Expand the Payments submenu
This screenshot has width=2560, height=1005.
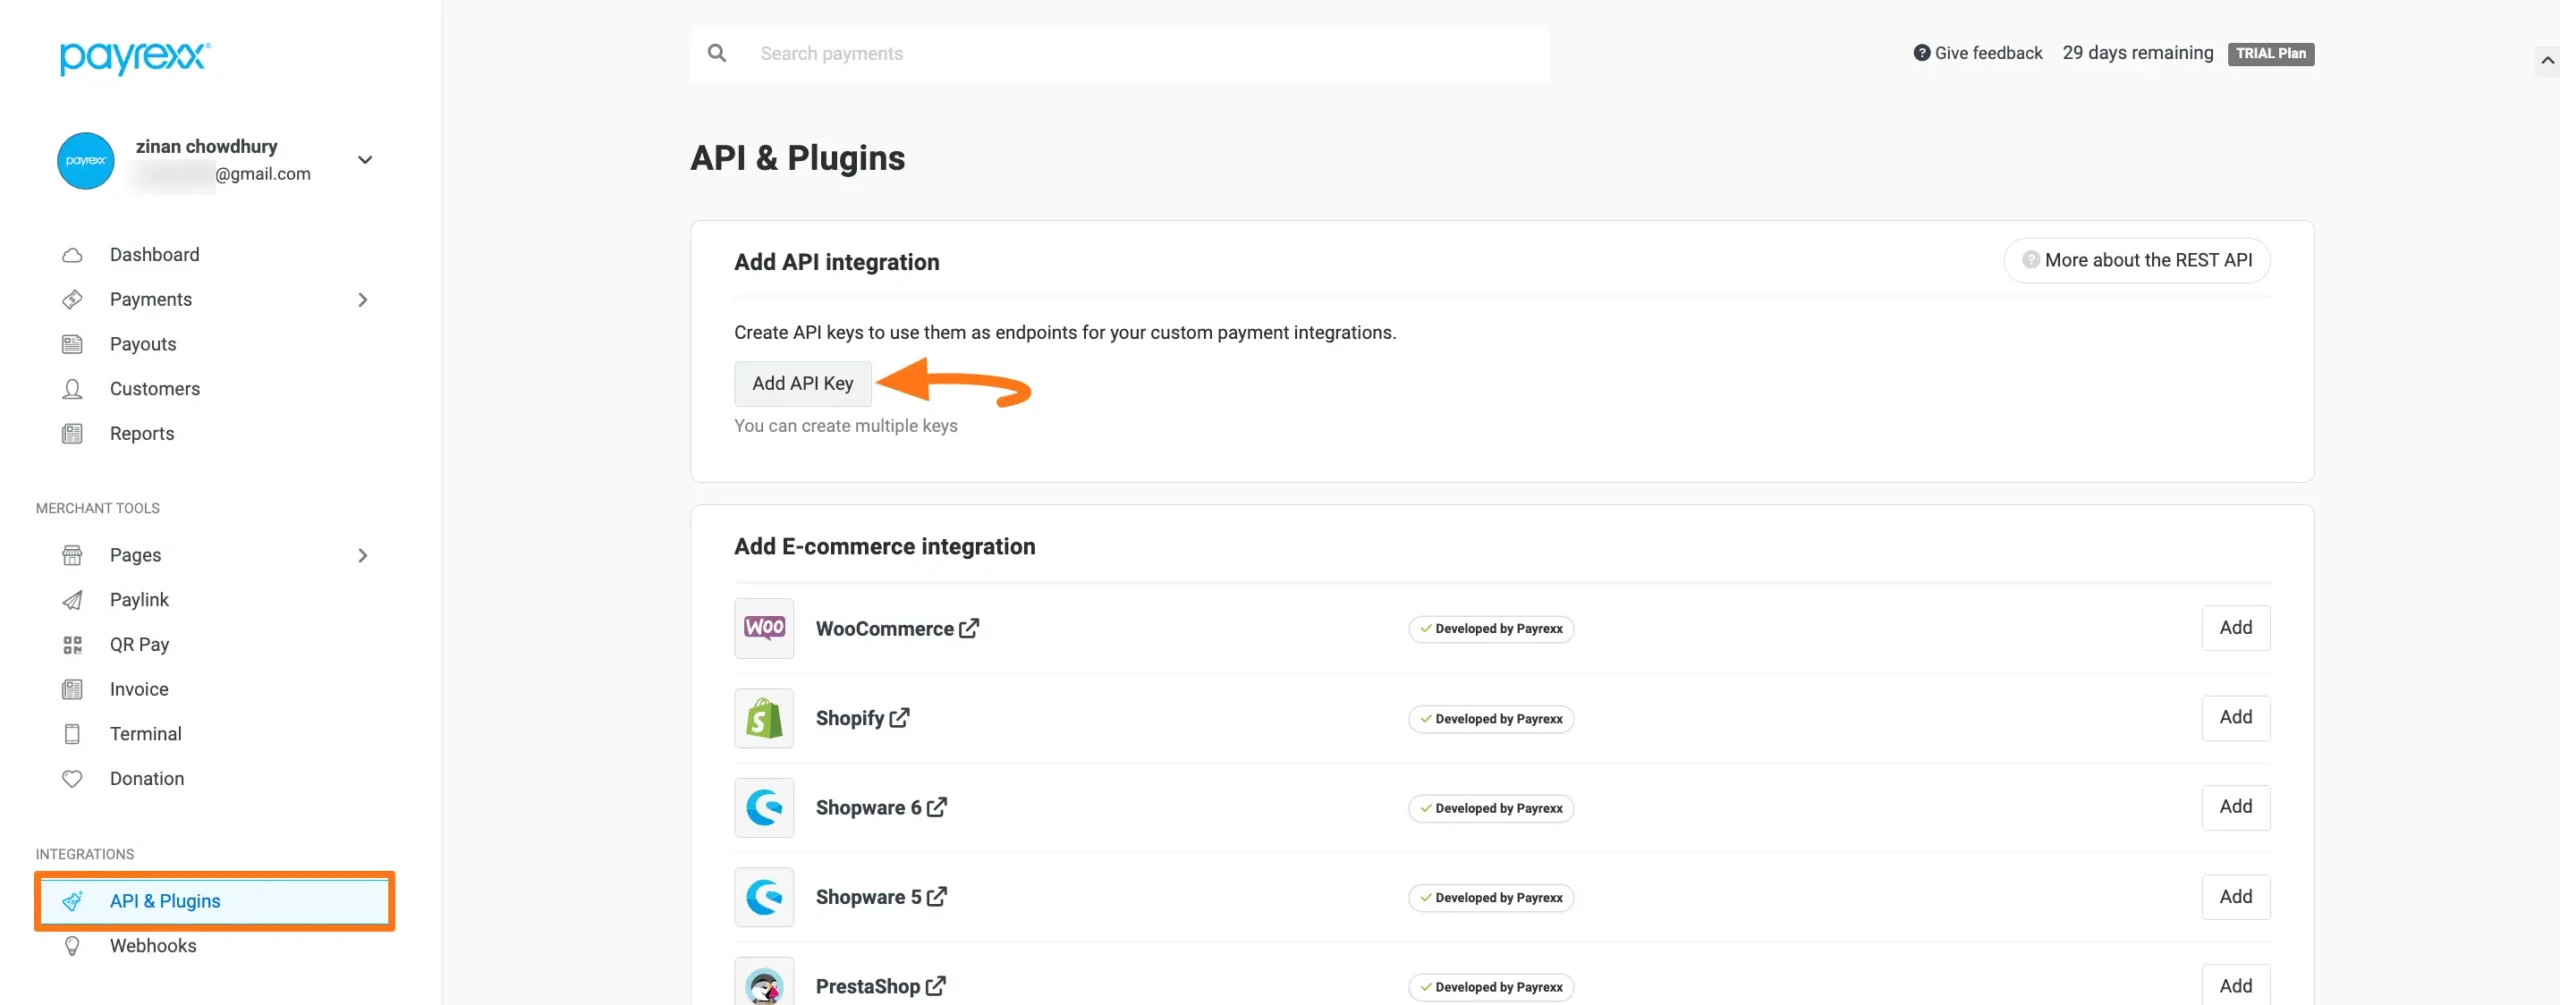362,299
